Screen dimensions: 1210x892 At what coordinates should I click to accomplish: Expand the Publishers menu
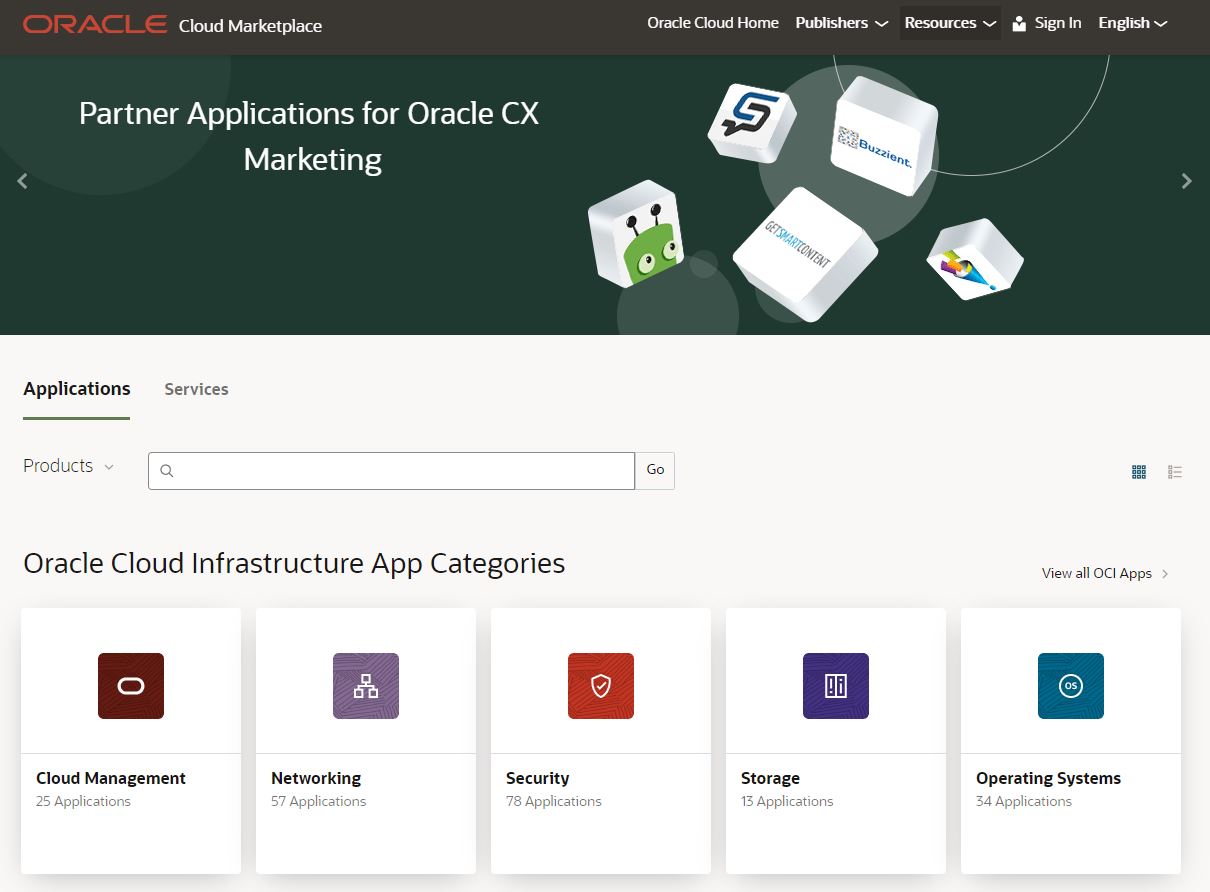(841, 23)
